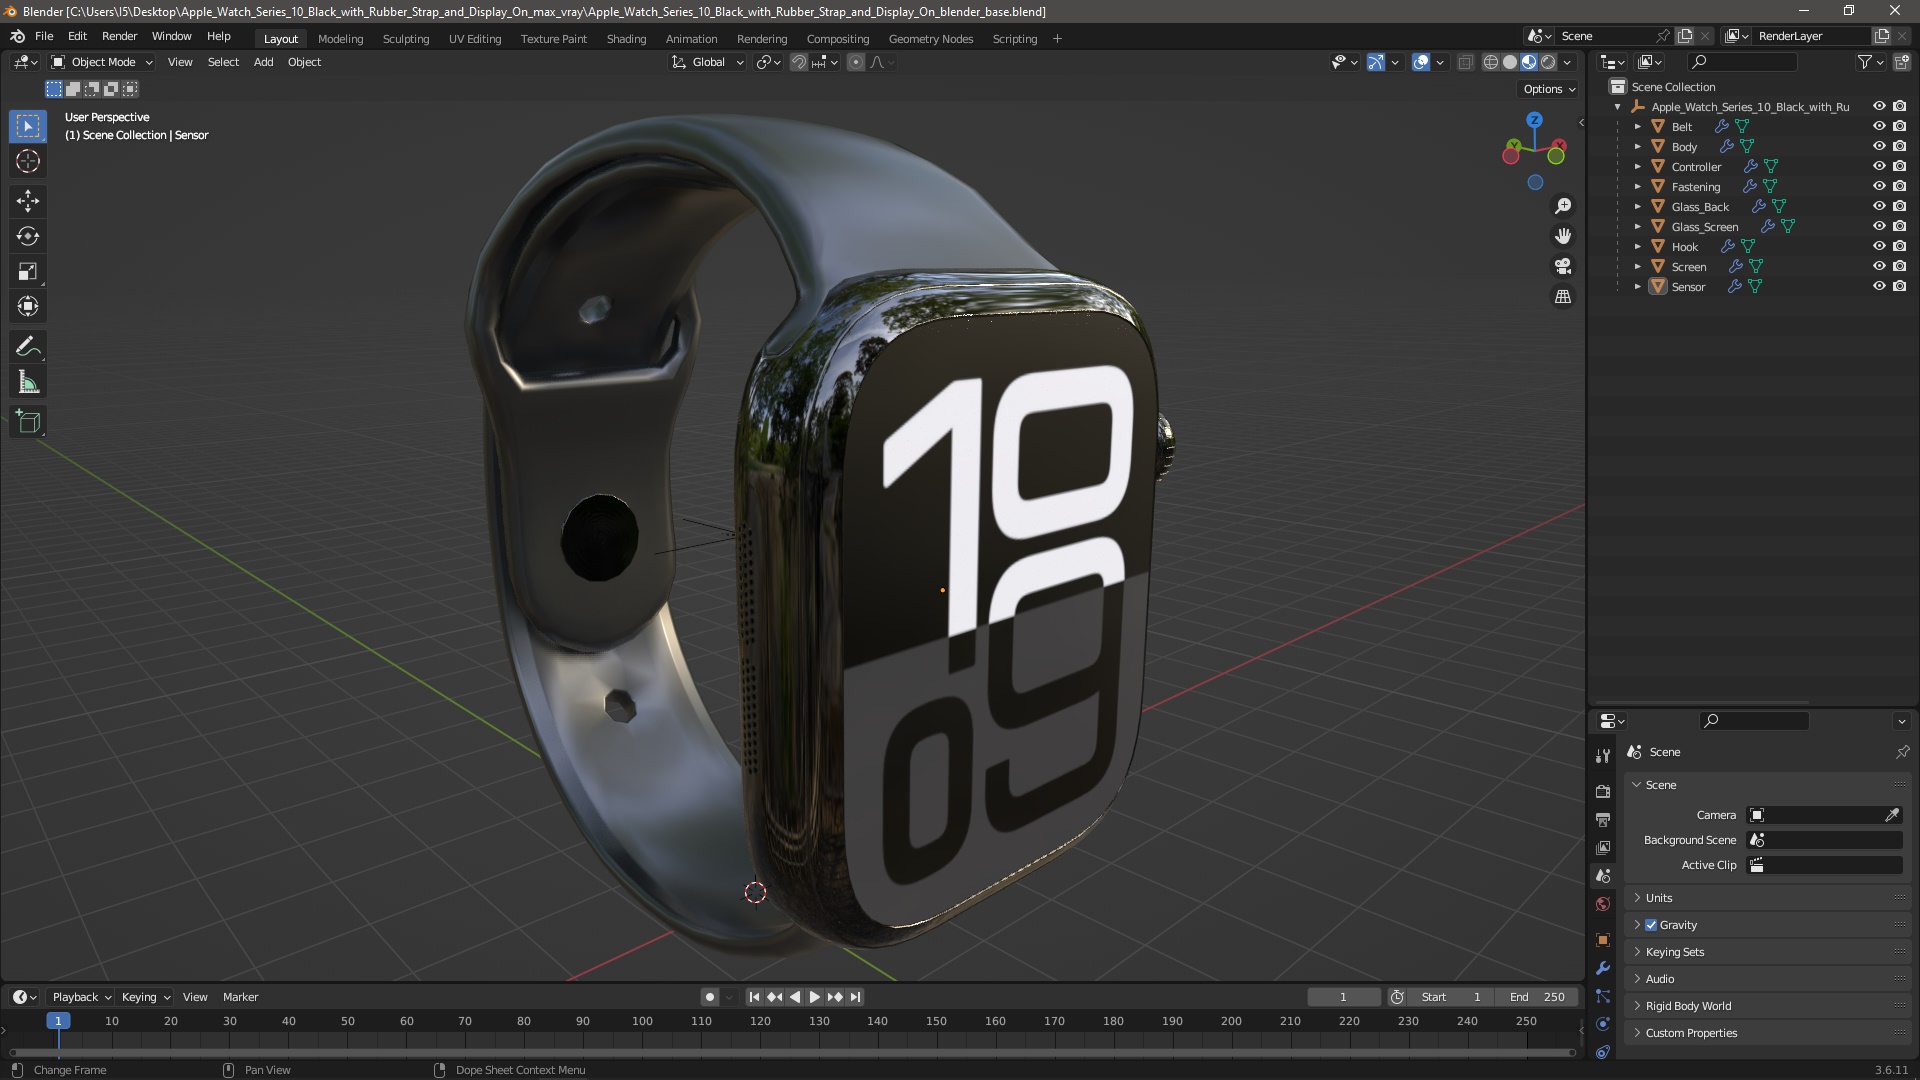Select the Measure tool
1920x1080 pixels.
click(28, 382)
